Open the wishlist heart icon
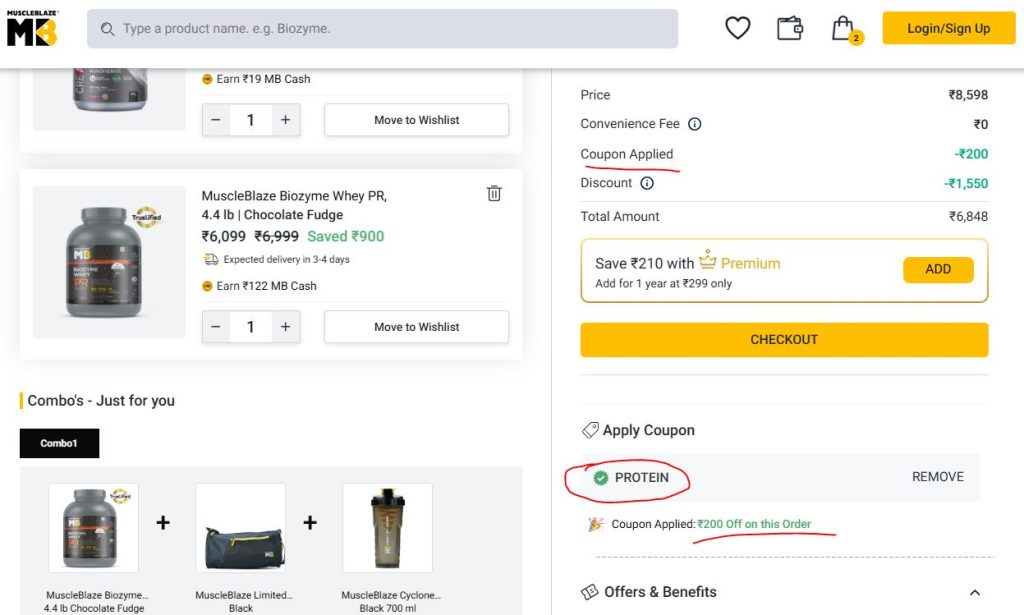 click(x=737, y=28)
